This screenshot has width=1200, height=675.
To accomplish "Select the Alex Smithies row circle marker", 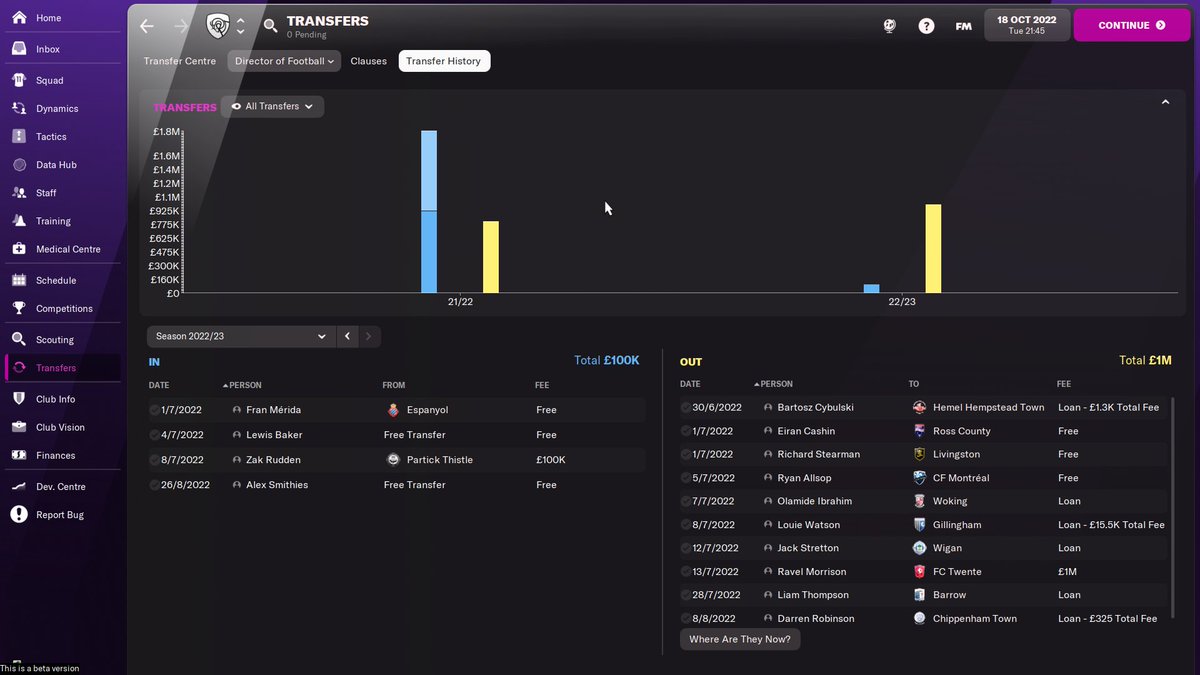I will (154, 485).
